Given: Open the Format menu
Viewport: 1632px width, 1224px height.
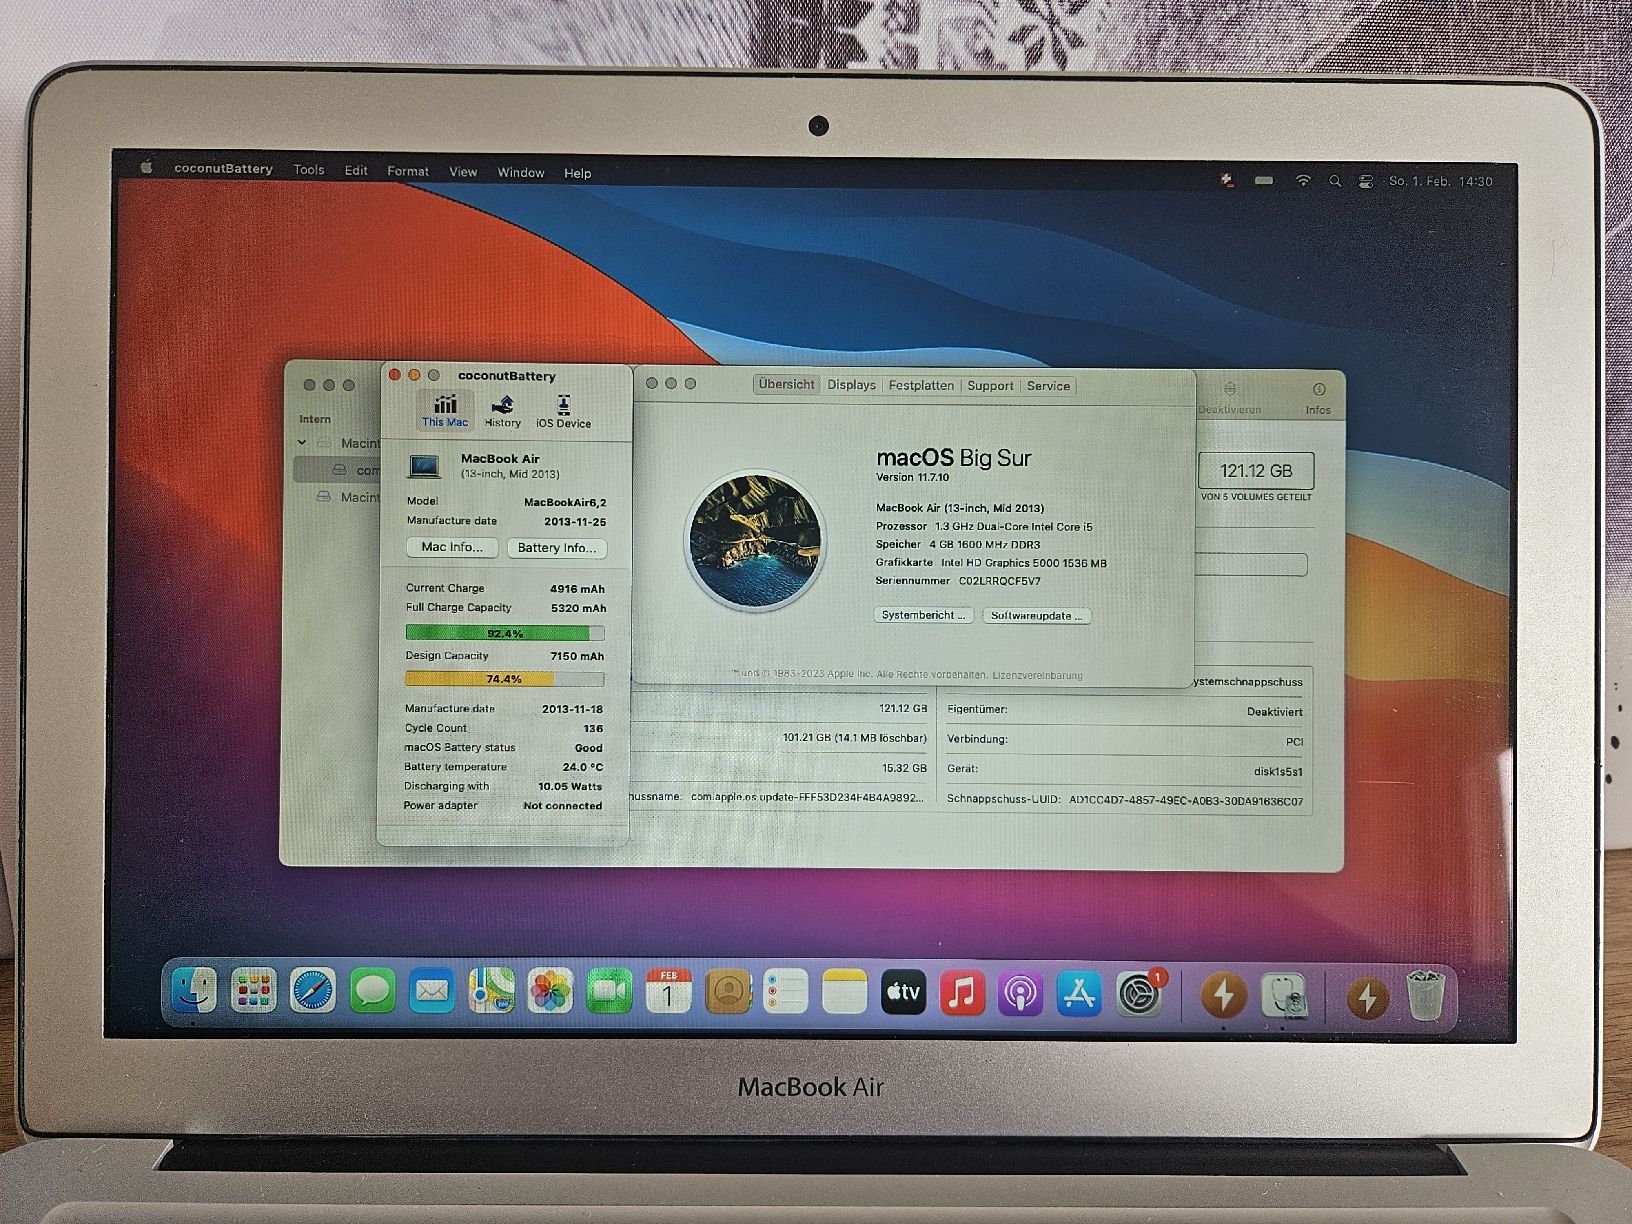Looking at the screenshot, I should [x=408, y=172].
